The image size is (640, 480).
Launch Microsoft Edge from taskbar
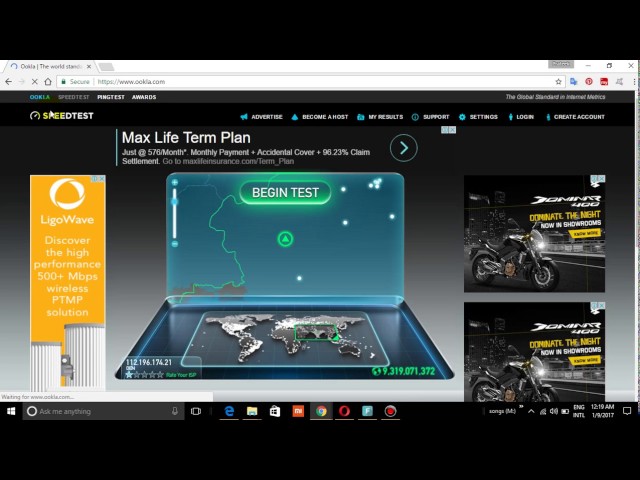(229, 411)
